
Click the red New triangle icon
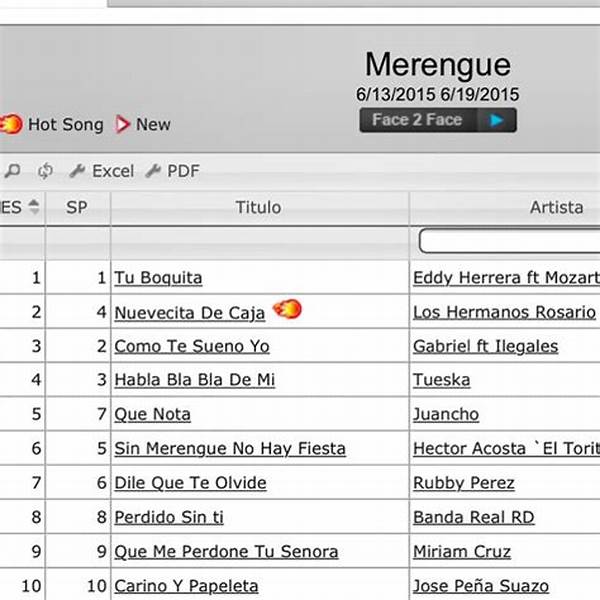pyautogui.click(x=123, y=124)
